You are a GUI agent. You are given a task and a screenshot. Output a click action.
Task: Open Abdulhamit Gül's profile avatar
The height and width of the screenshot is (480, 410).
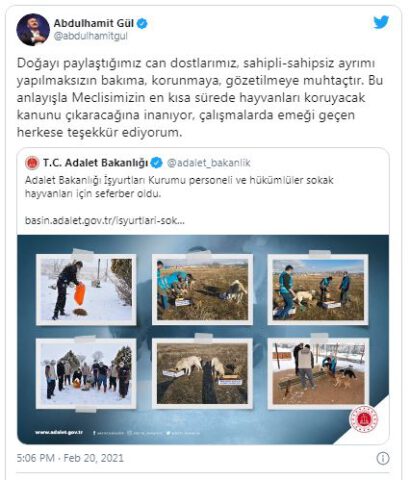[33, 29]
